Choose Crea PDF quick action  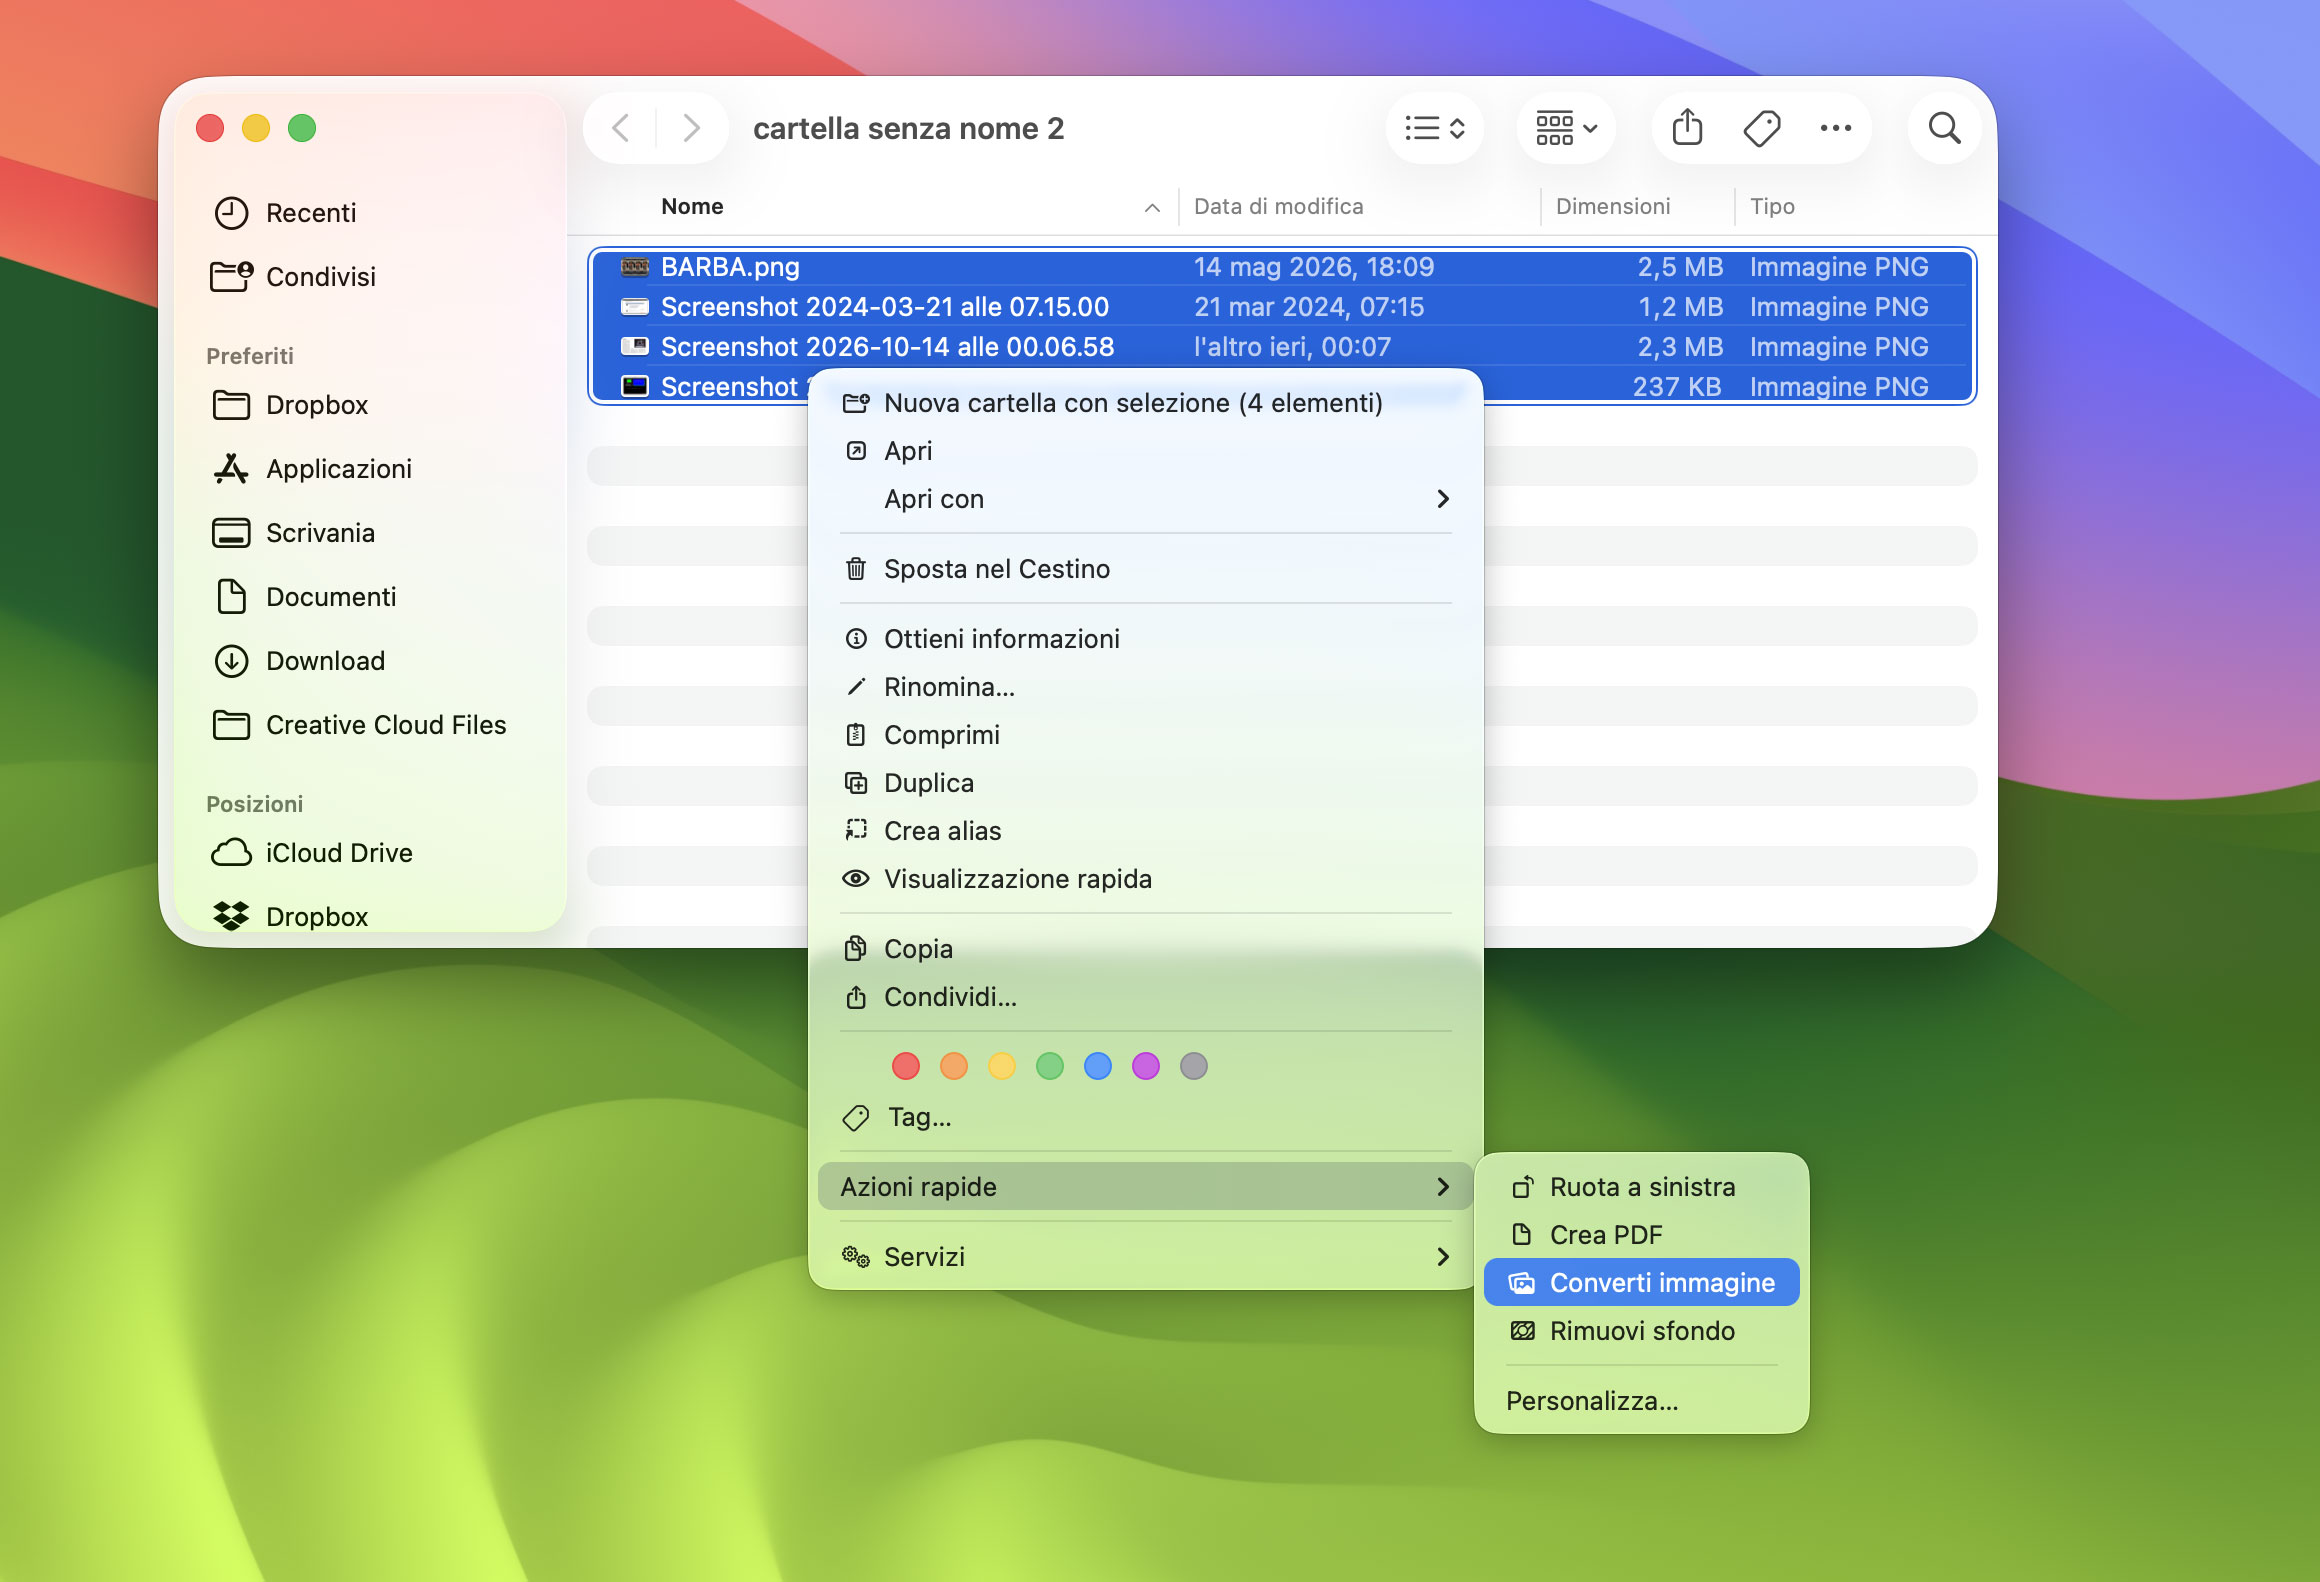coord(1641,1235)
